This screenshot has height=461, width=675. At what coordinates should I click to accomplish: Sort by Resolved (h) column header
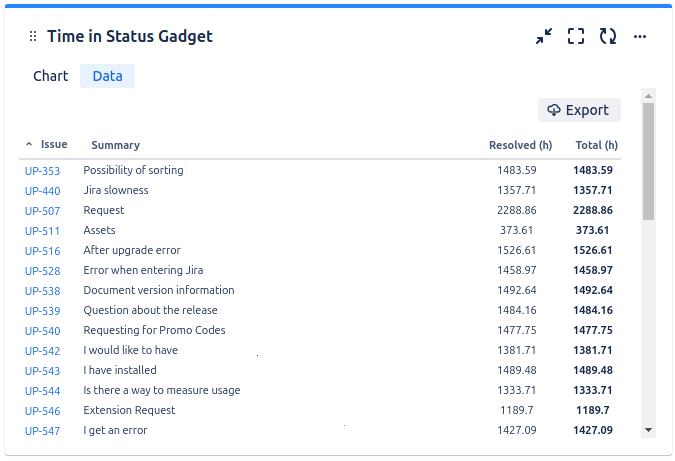click(520, 145)
